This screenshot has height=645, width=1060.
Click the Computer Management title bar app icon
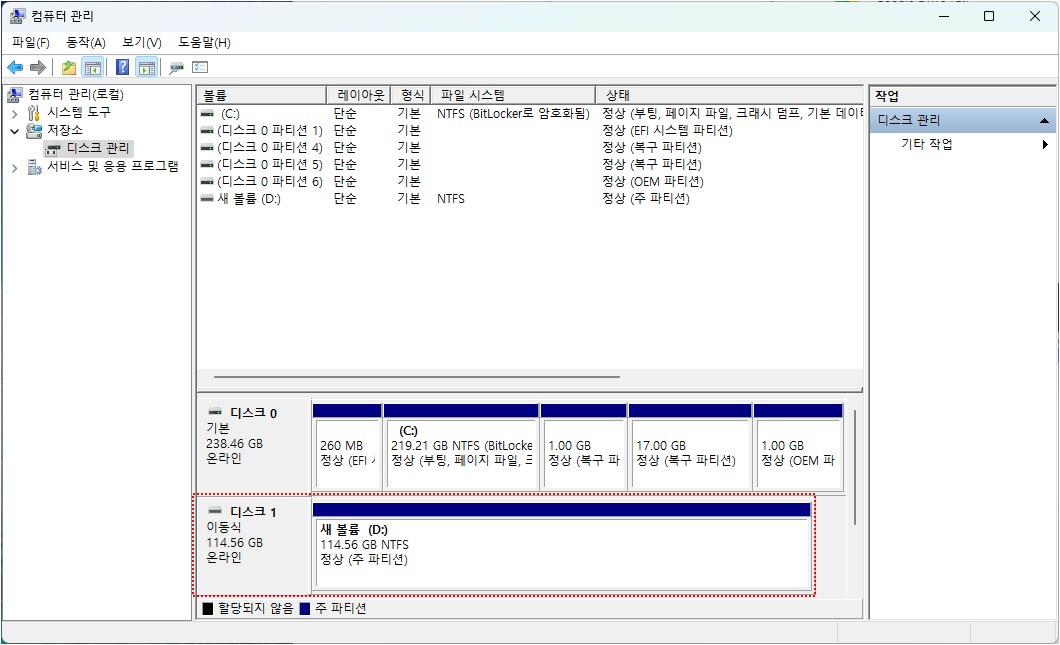click(x=18, y=16)
